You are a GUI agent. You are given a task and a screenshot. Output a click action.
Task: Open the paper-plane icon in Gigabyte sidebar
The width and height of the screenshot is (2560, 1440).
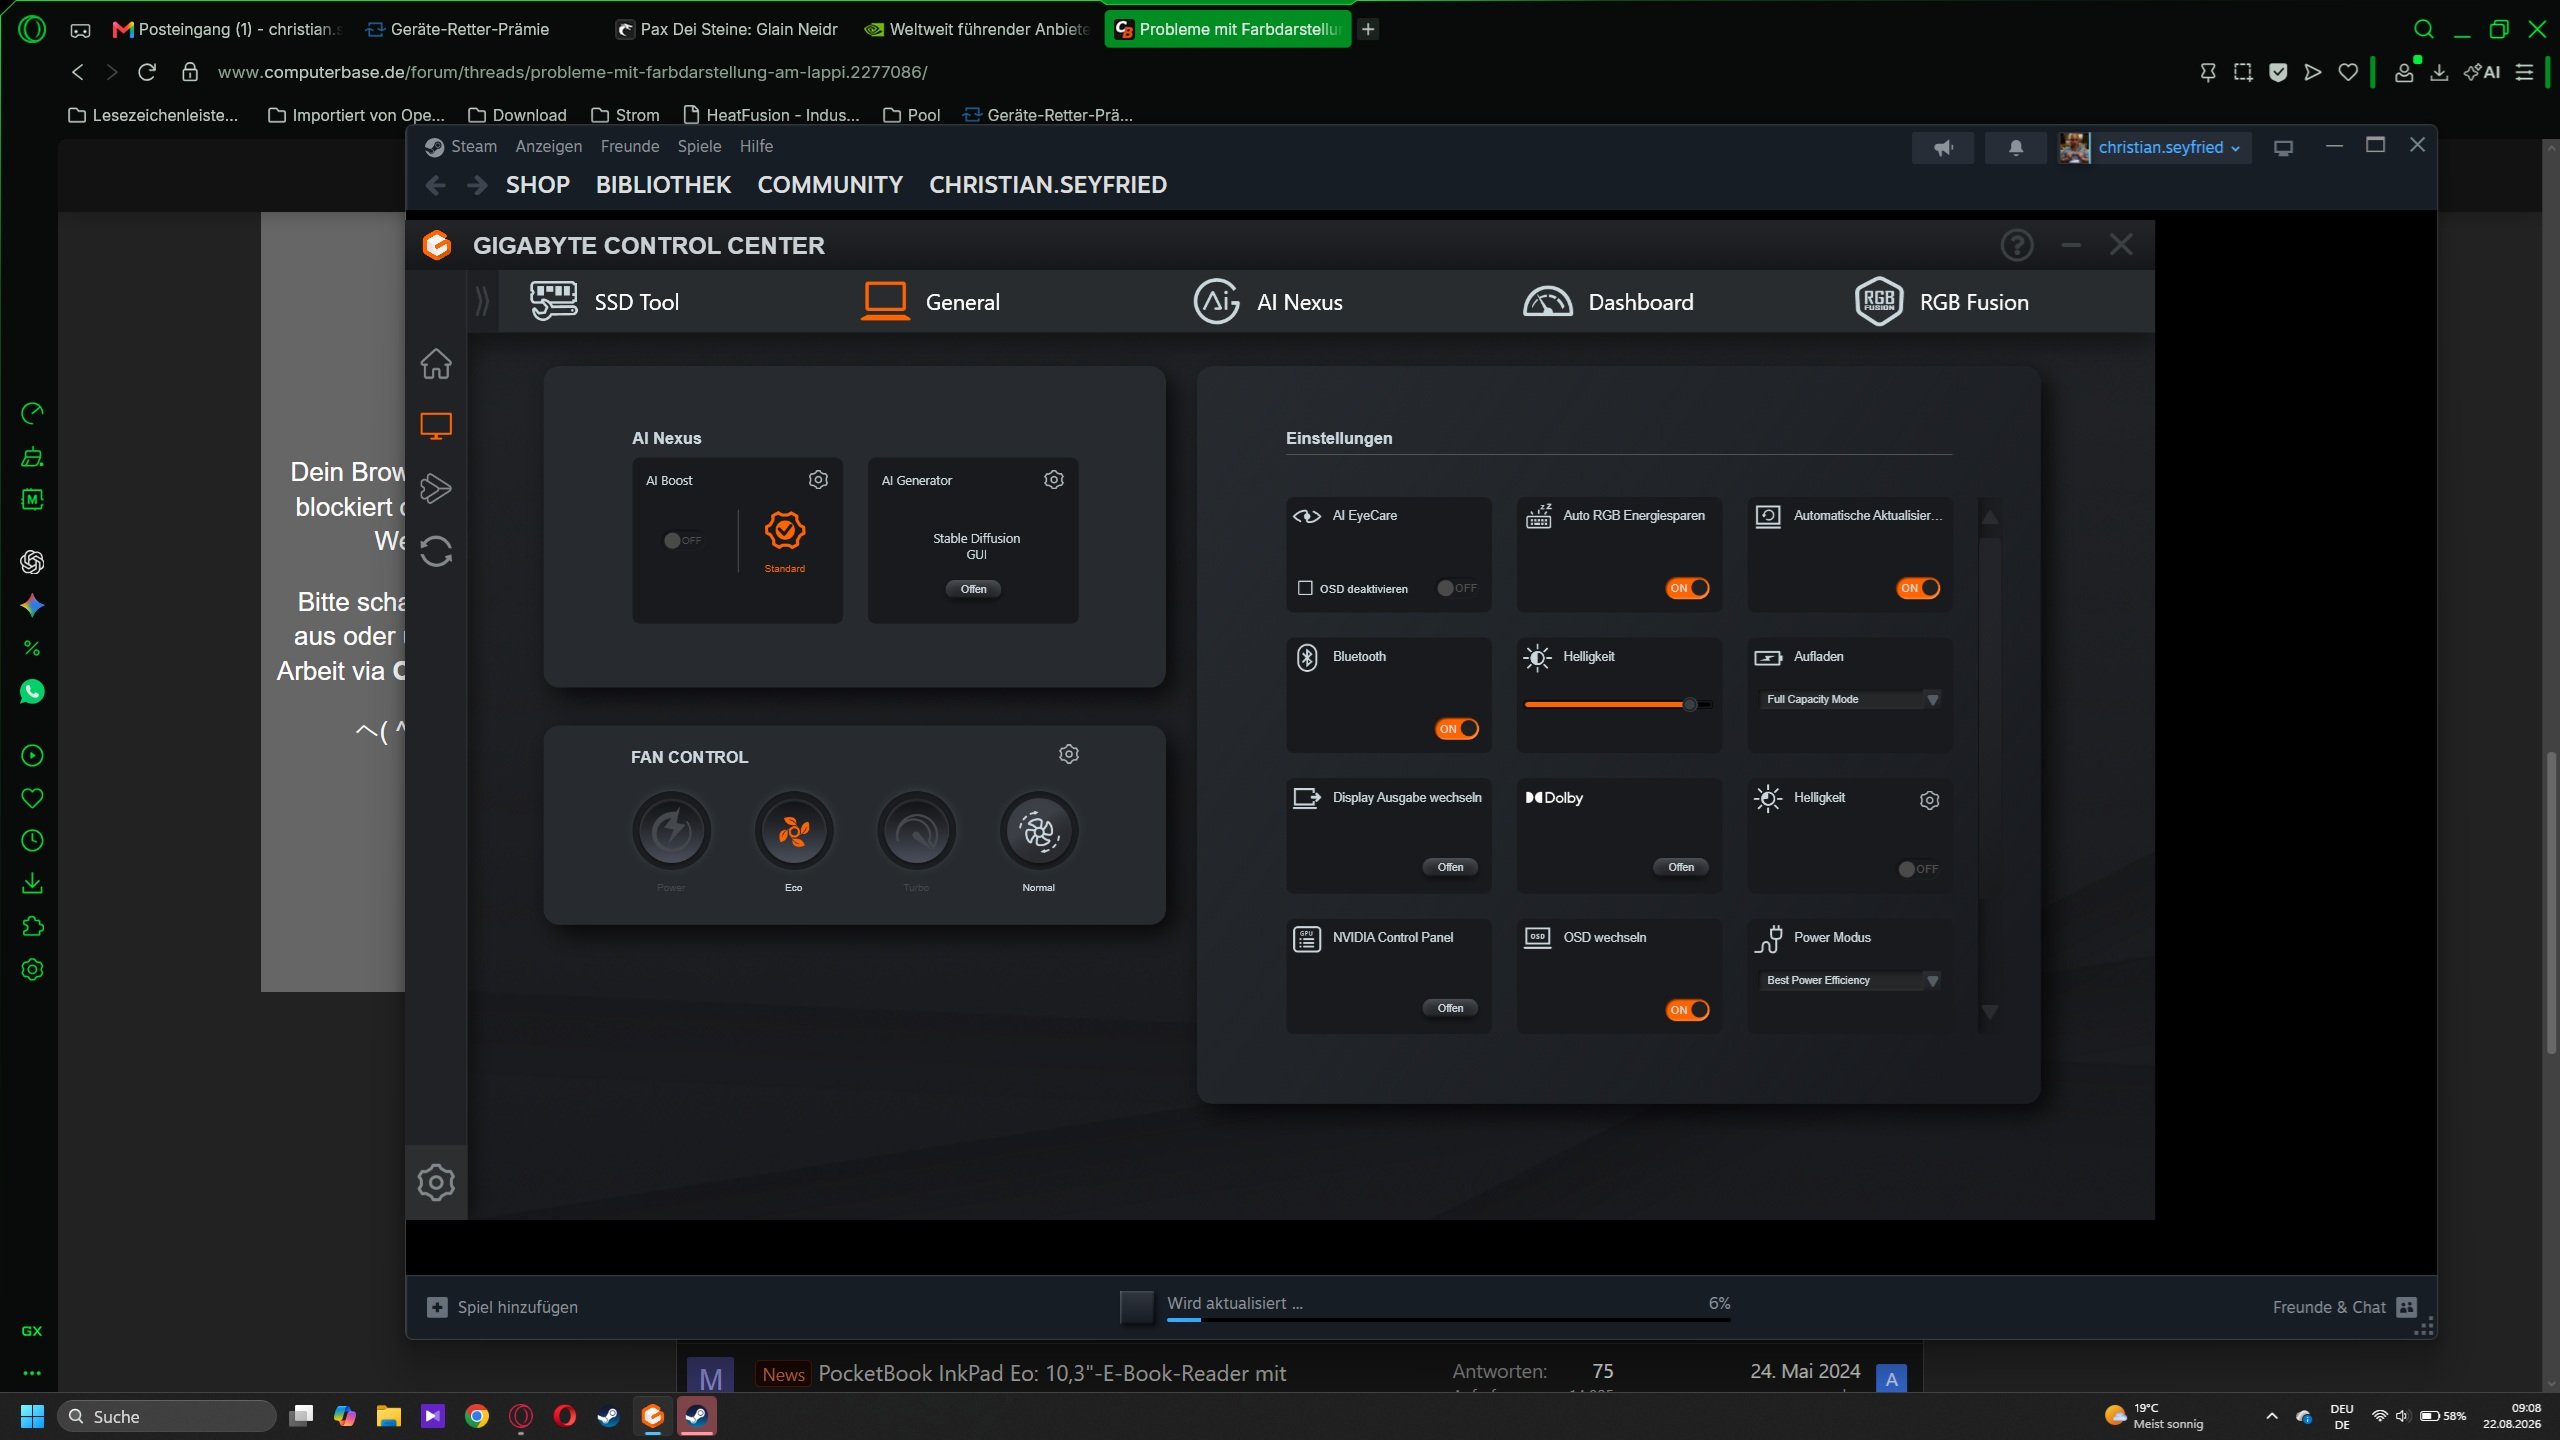436,488
